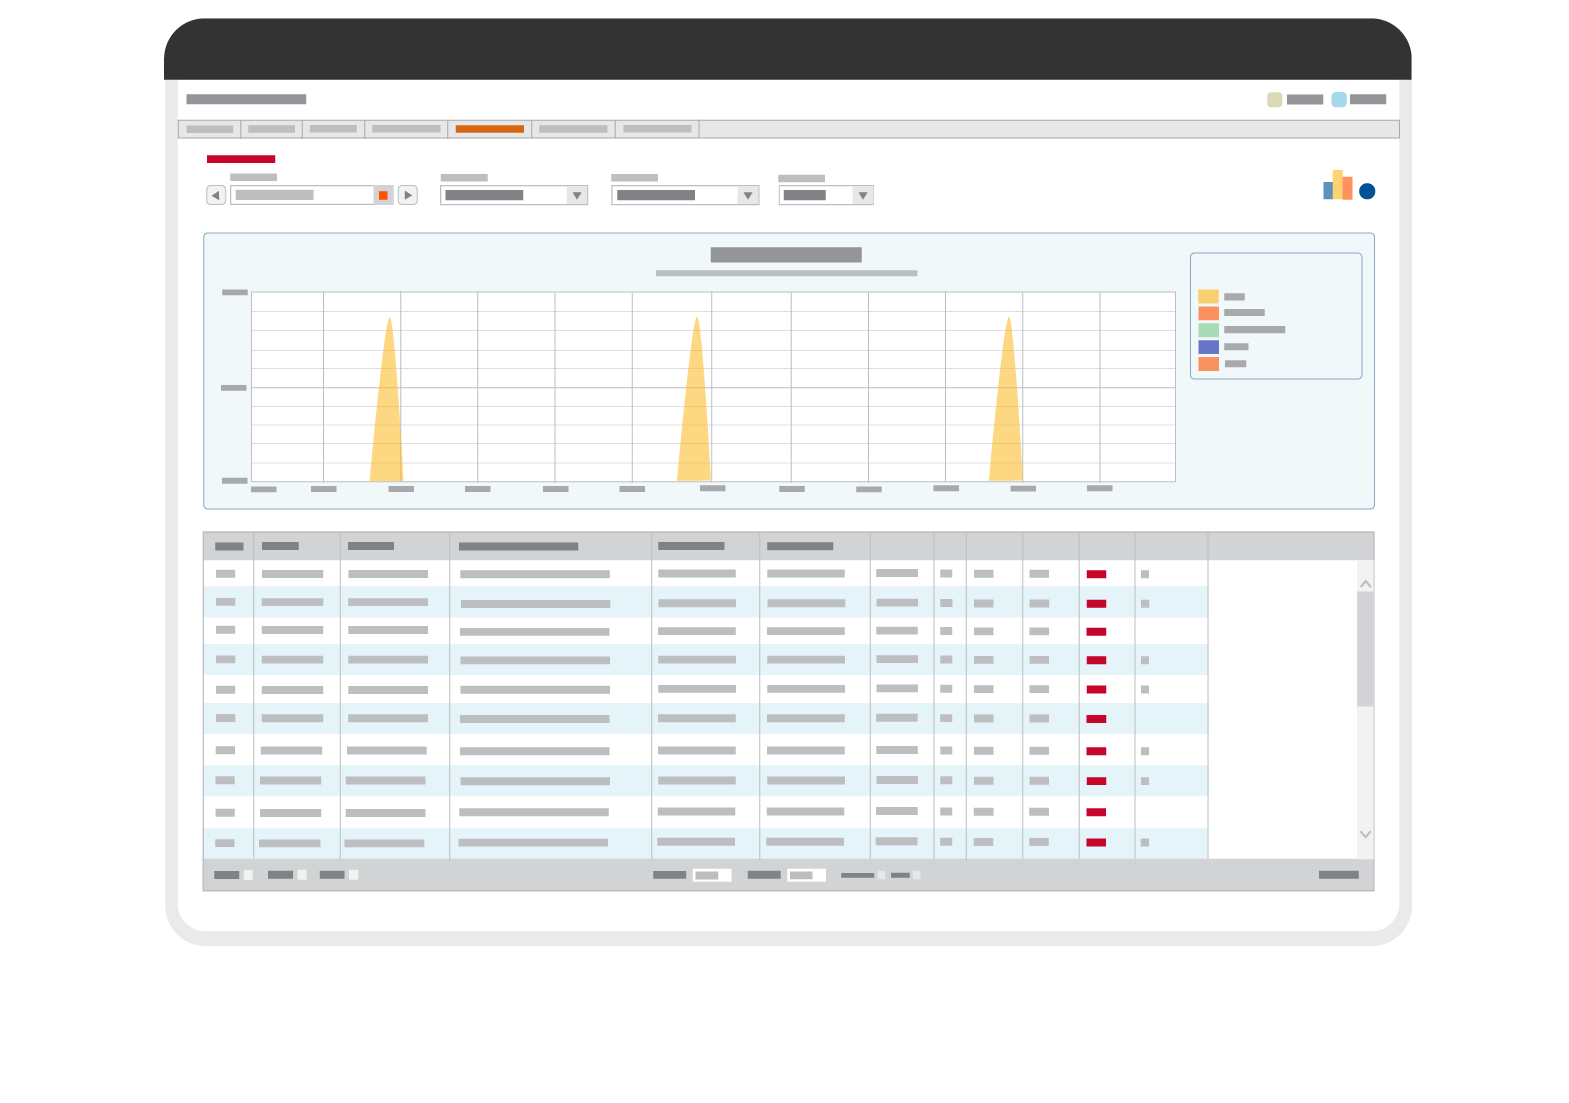1569x1103 pixels.
Task: Toggle the first checkbox in table footer
Action: click(249, 875)
